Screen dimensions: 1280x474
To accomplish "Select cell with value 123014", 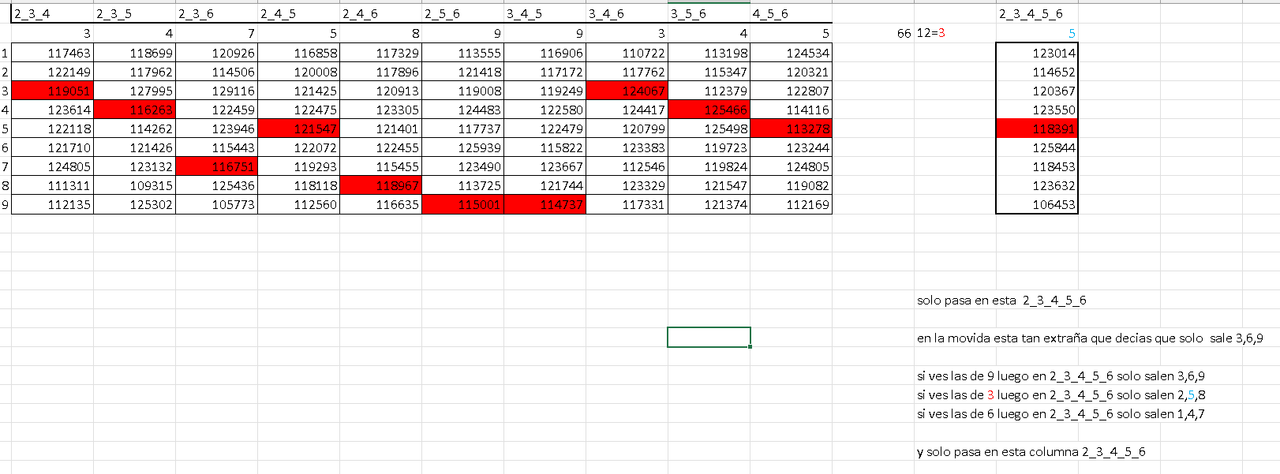I will [x=1037, y=52].
